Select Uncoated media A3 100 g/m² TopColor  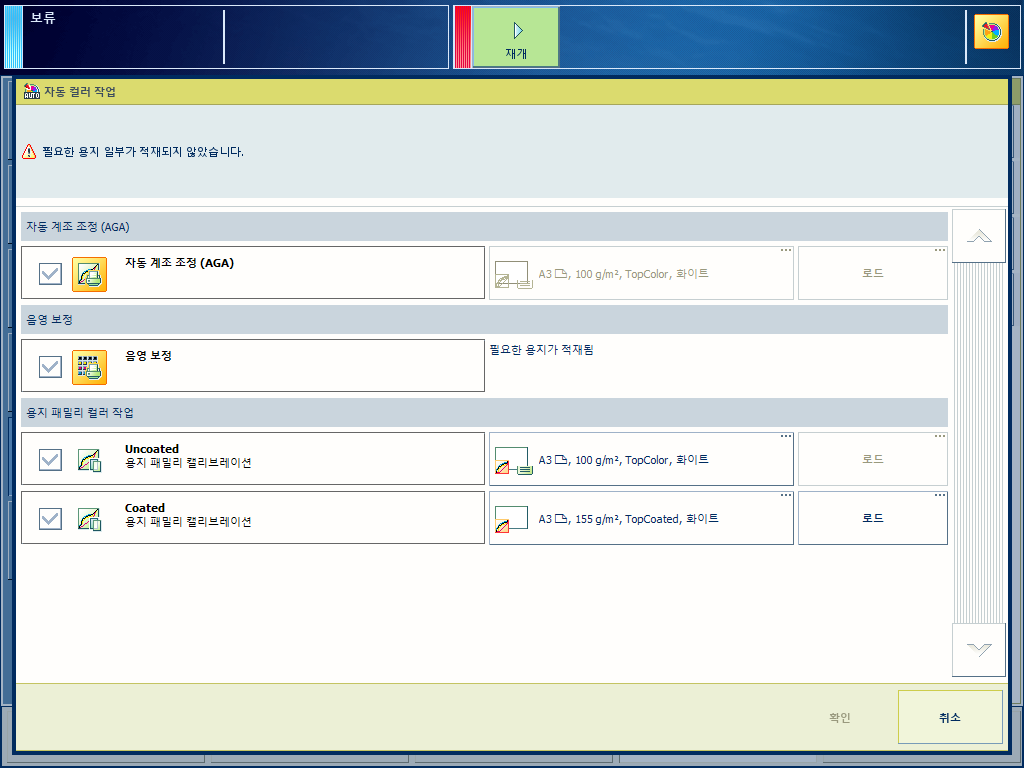(x=641, y=459)
